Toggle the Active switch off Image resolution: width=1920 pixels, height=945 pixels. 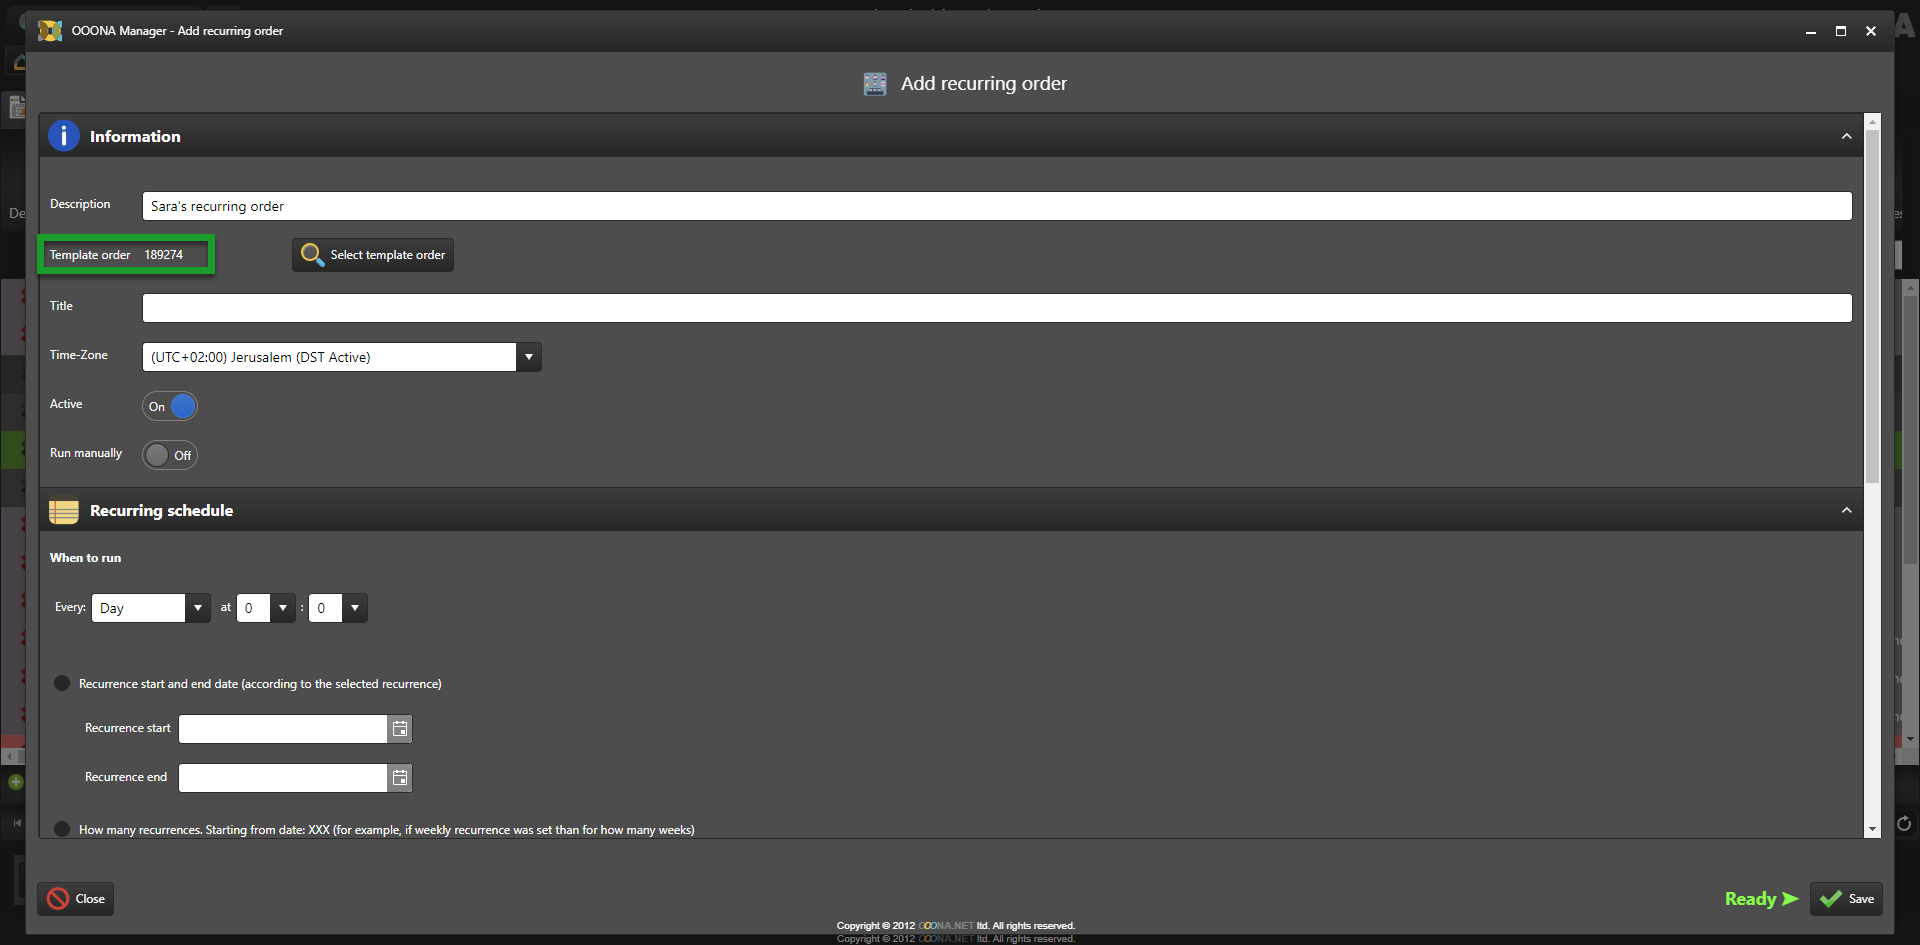(x=170, y=407)
